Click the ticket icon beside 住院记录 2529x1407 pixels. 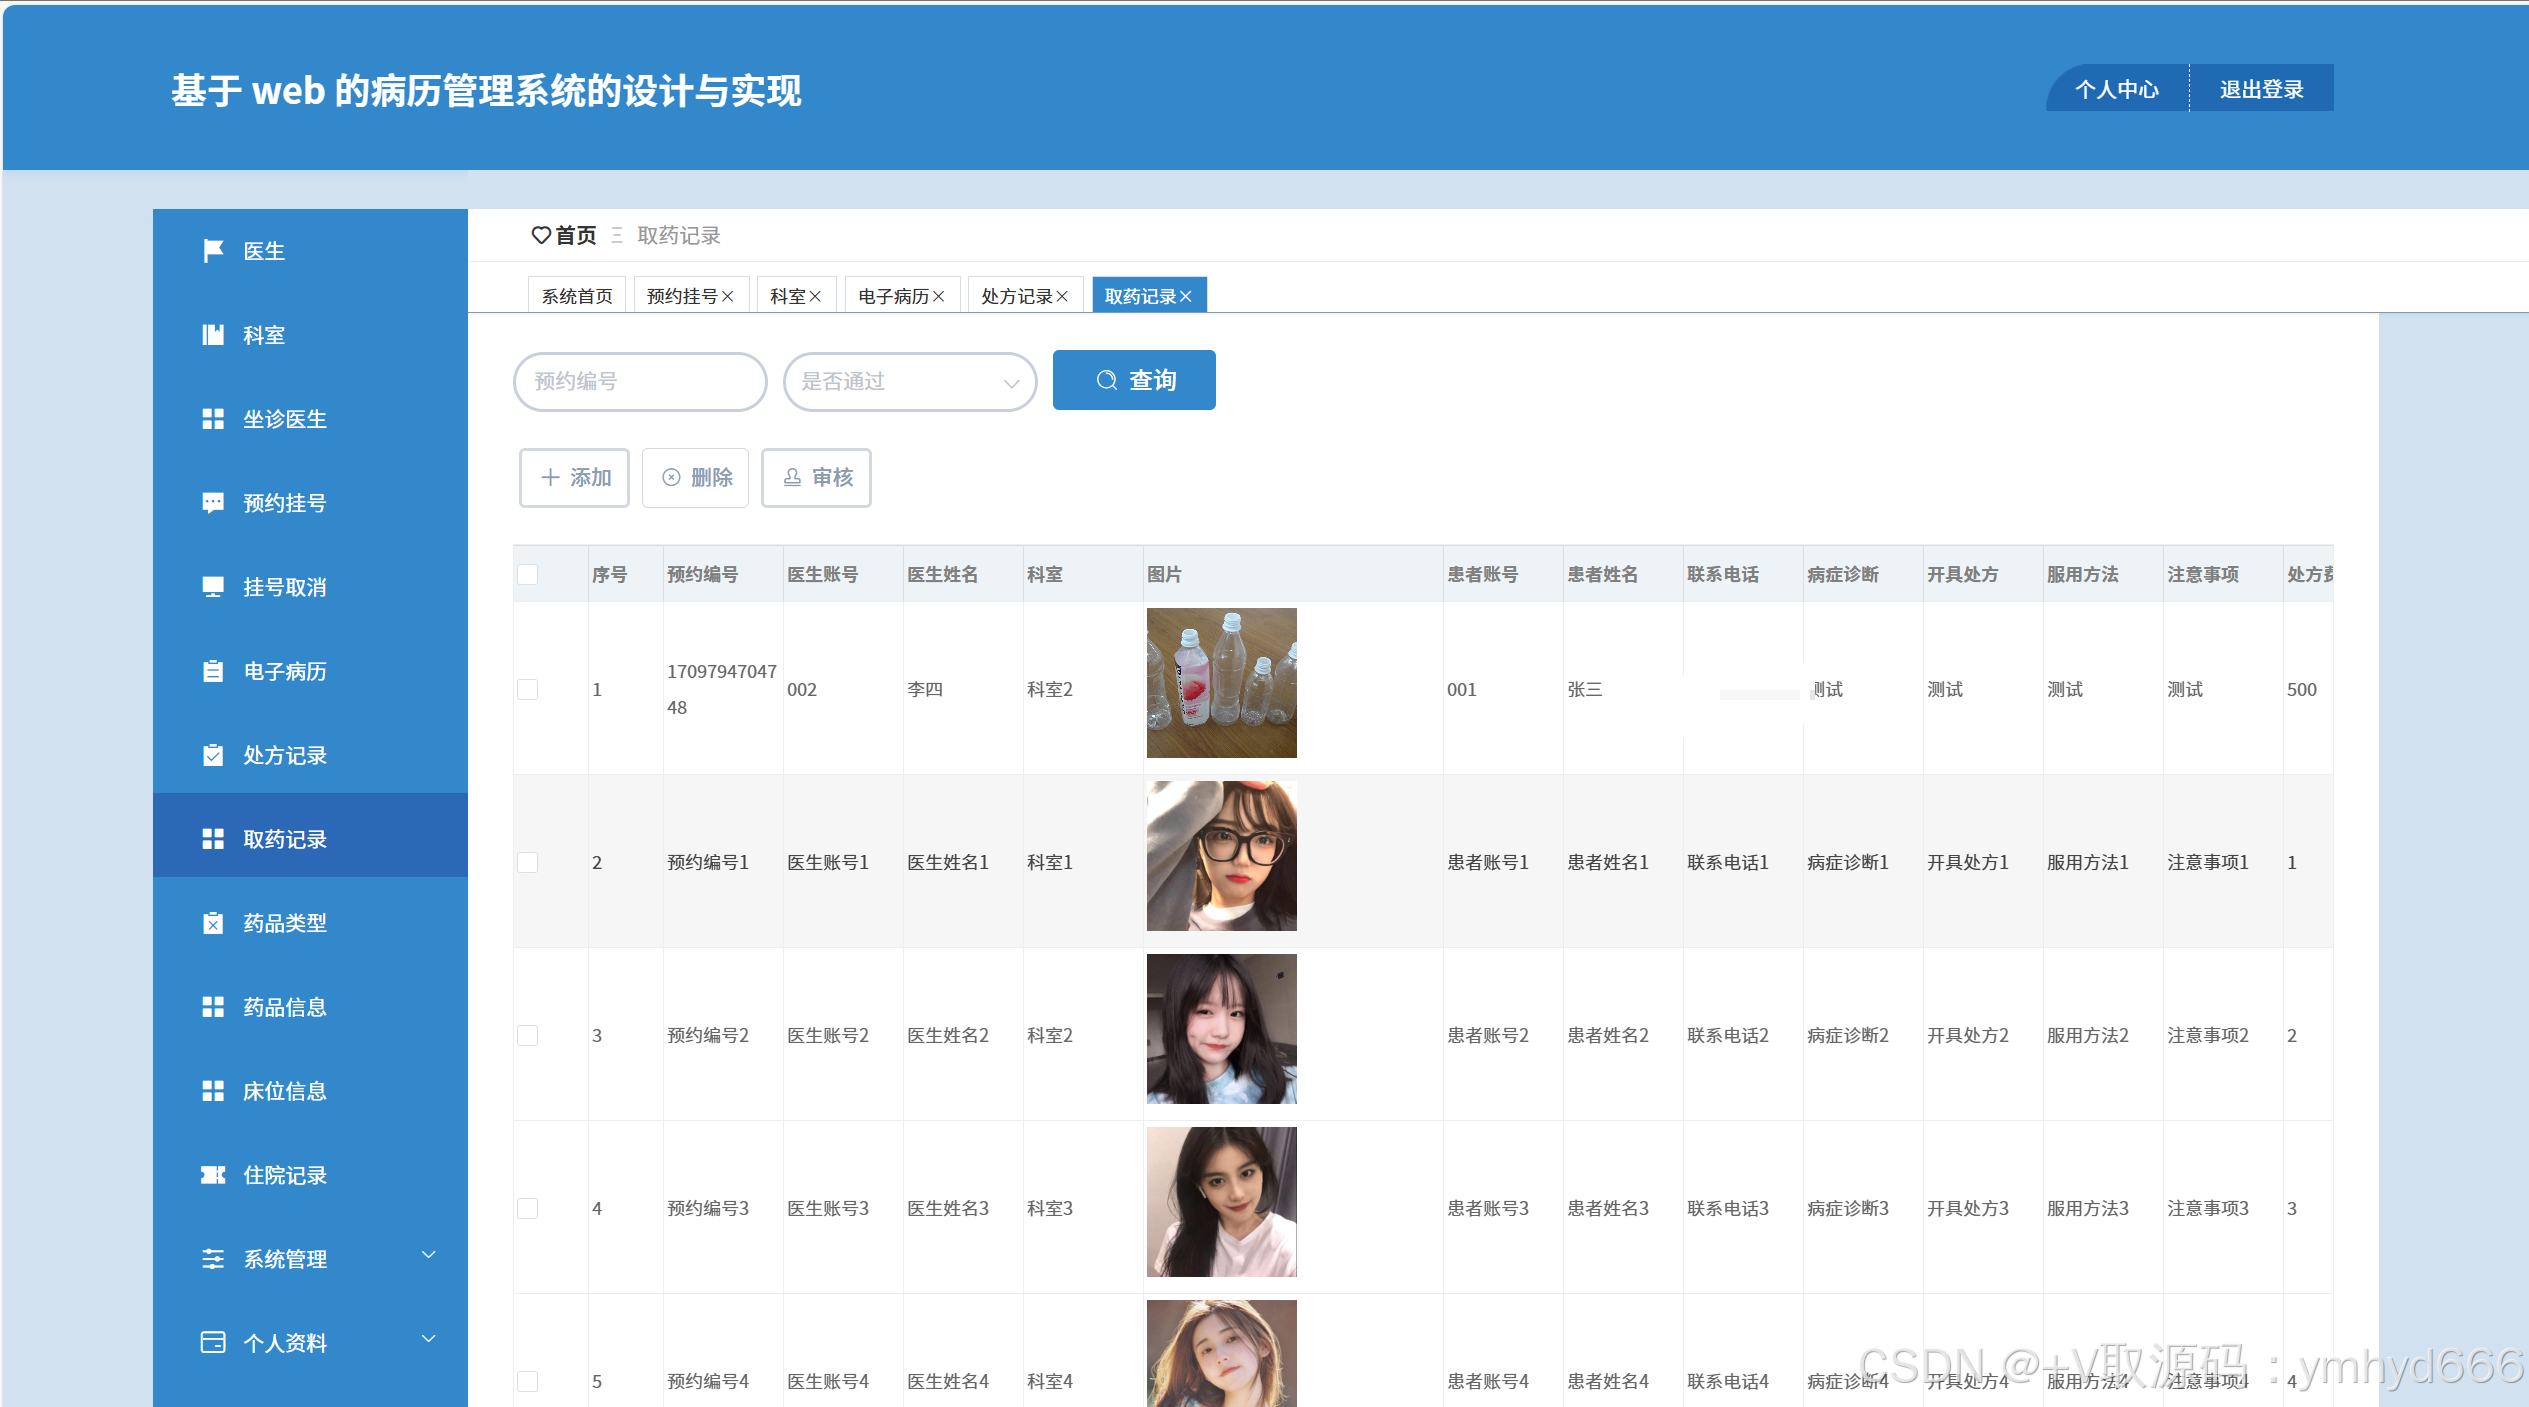212,1175
